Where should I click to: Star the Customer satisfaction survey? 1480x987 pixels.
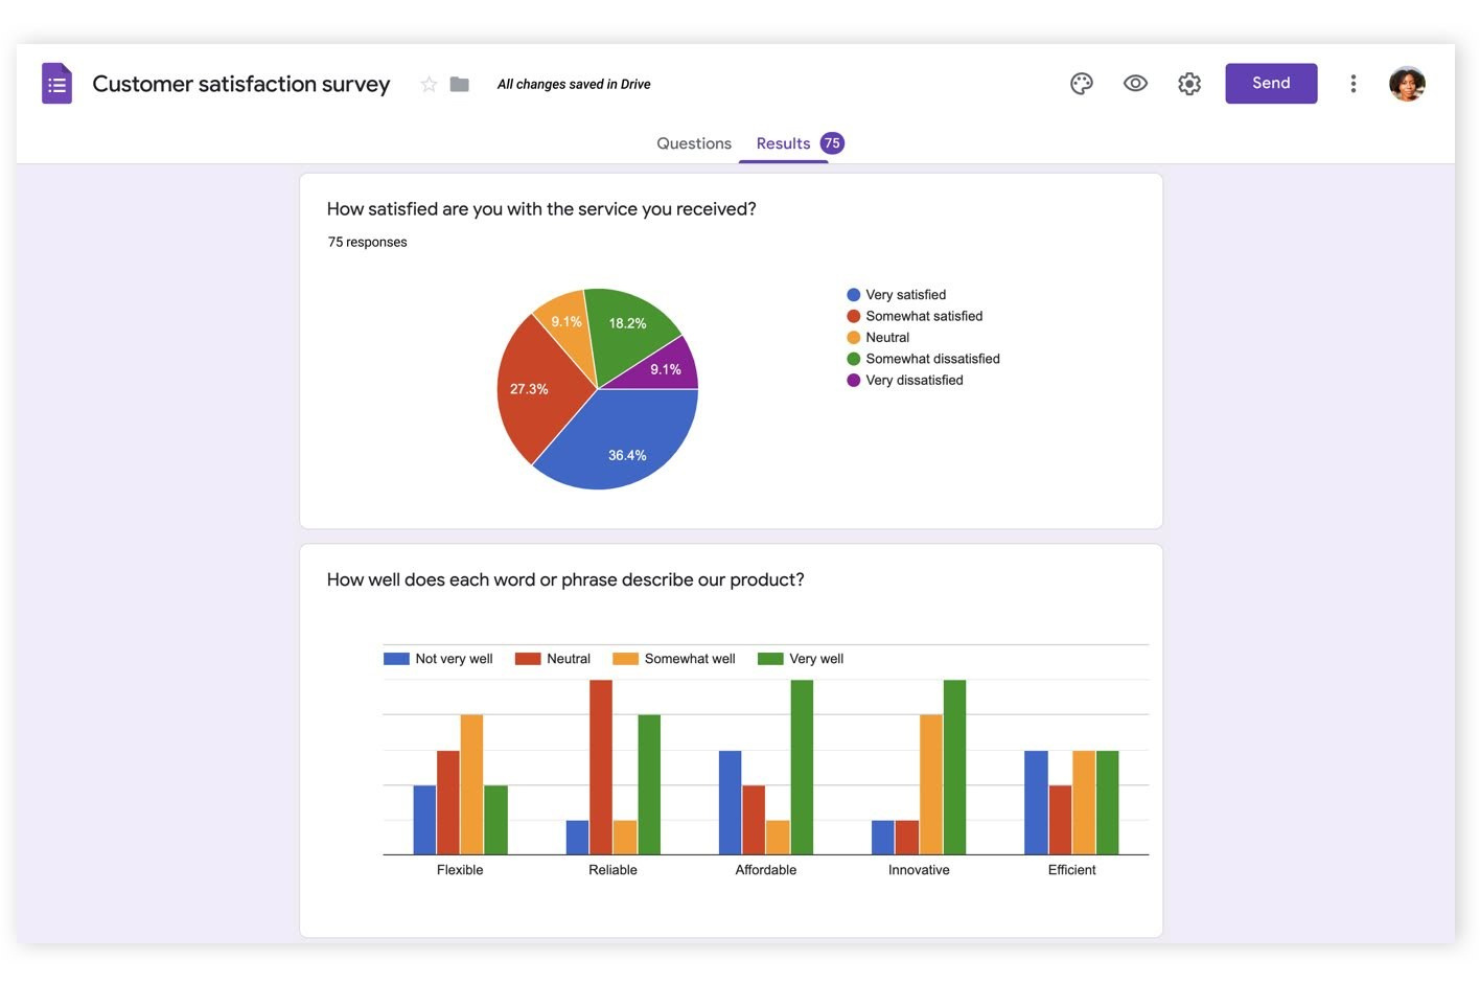coord(429,84)
